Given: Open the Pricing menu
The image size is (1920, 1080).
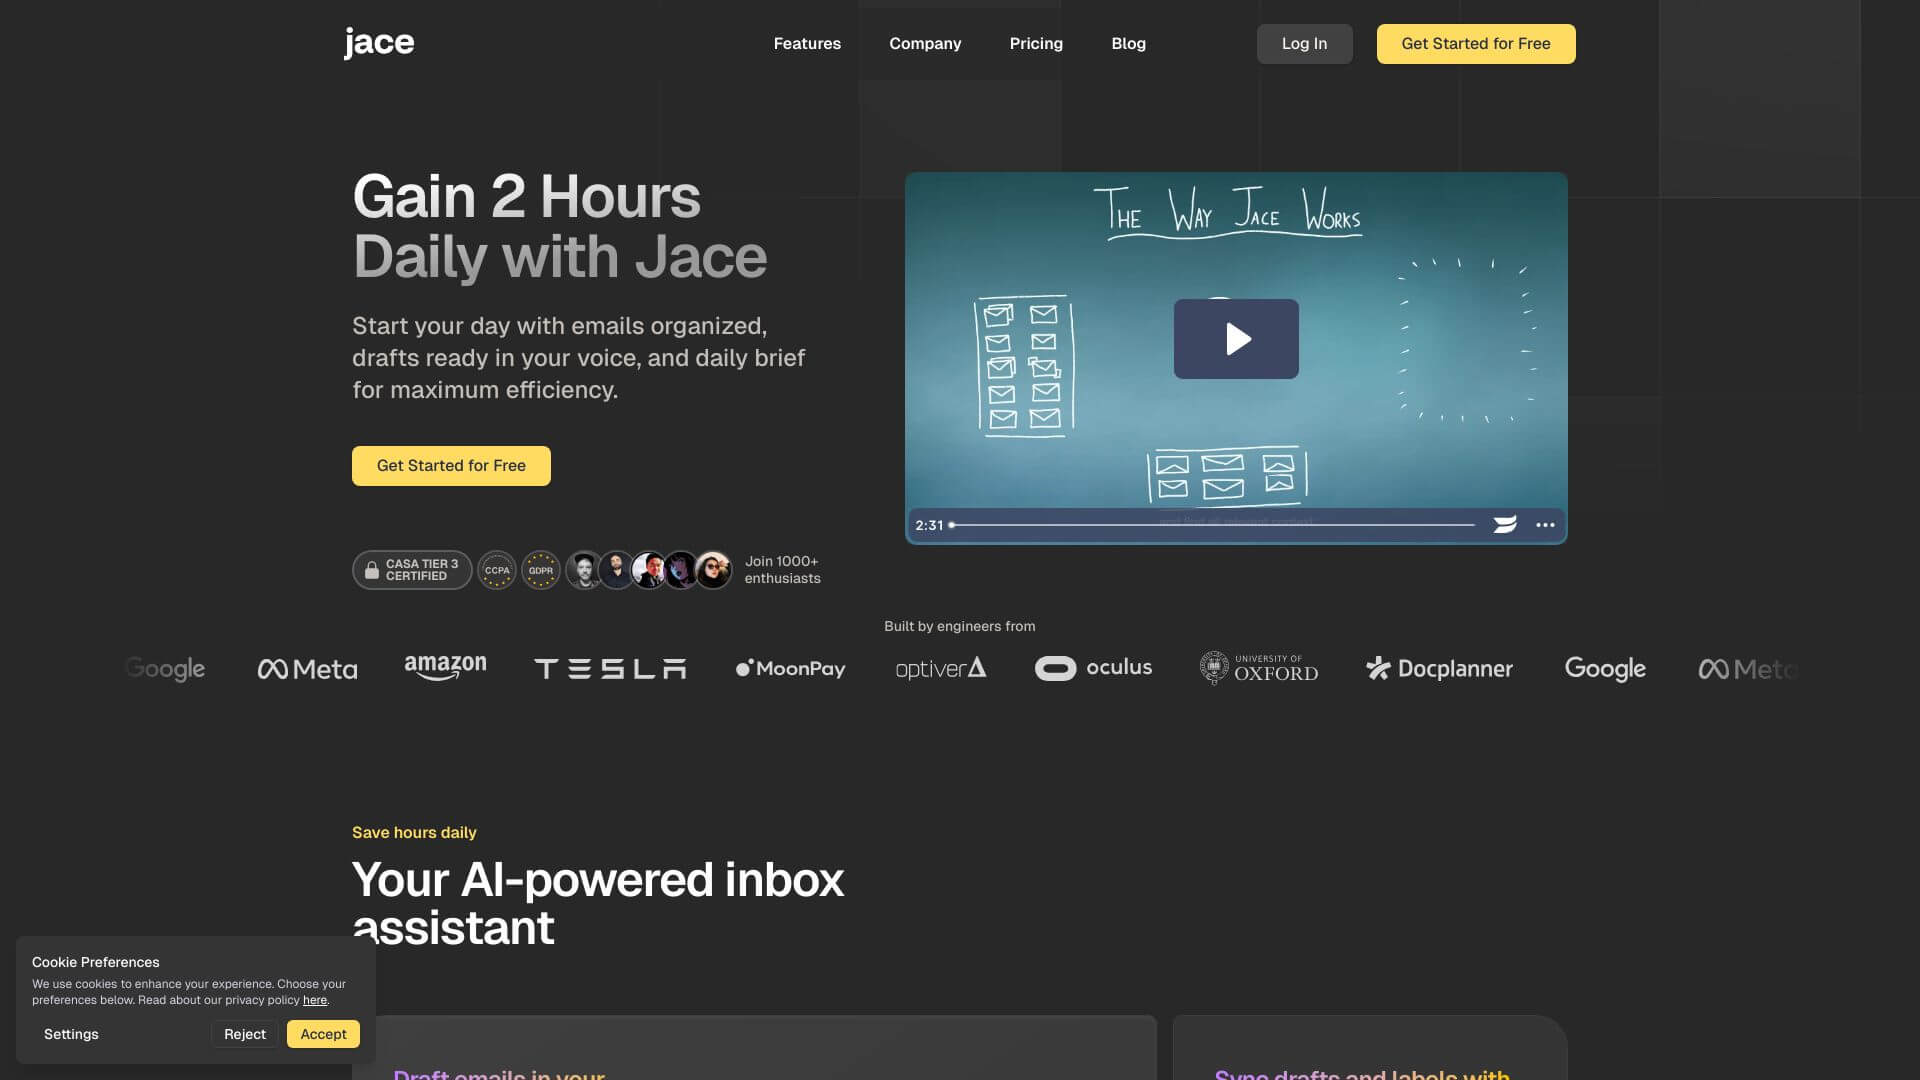Looking at the screenshot, I should coord(1036,43).
